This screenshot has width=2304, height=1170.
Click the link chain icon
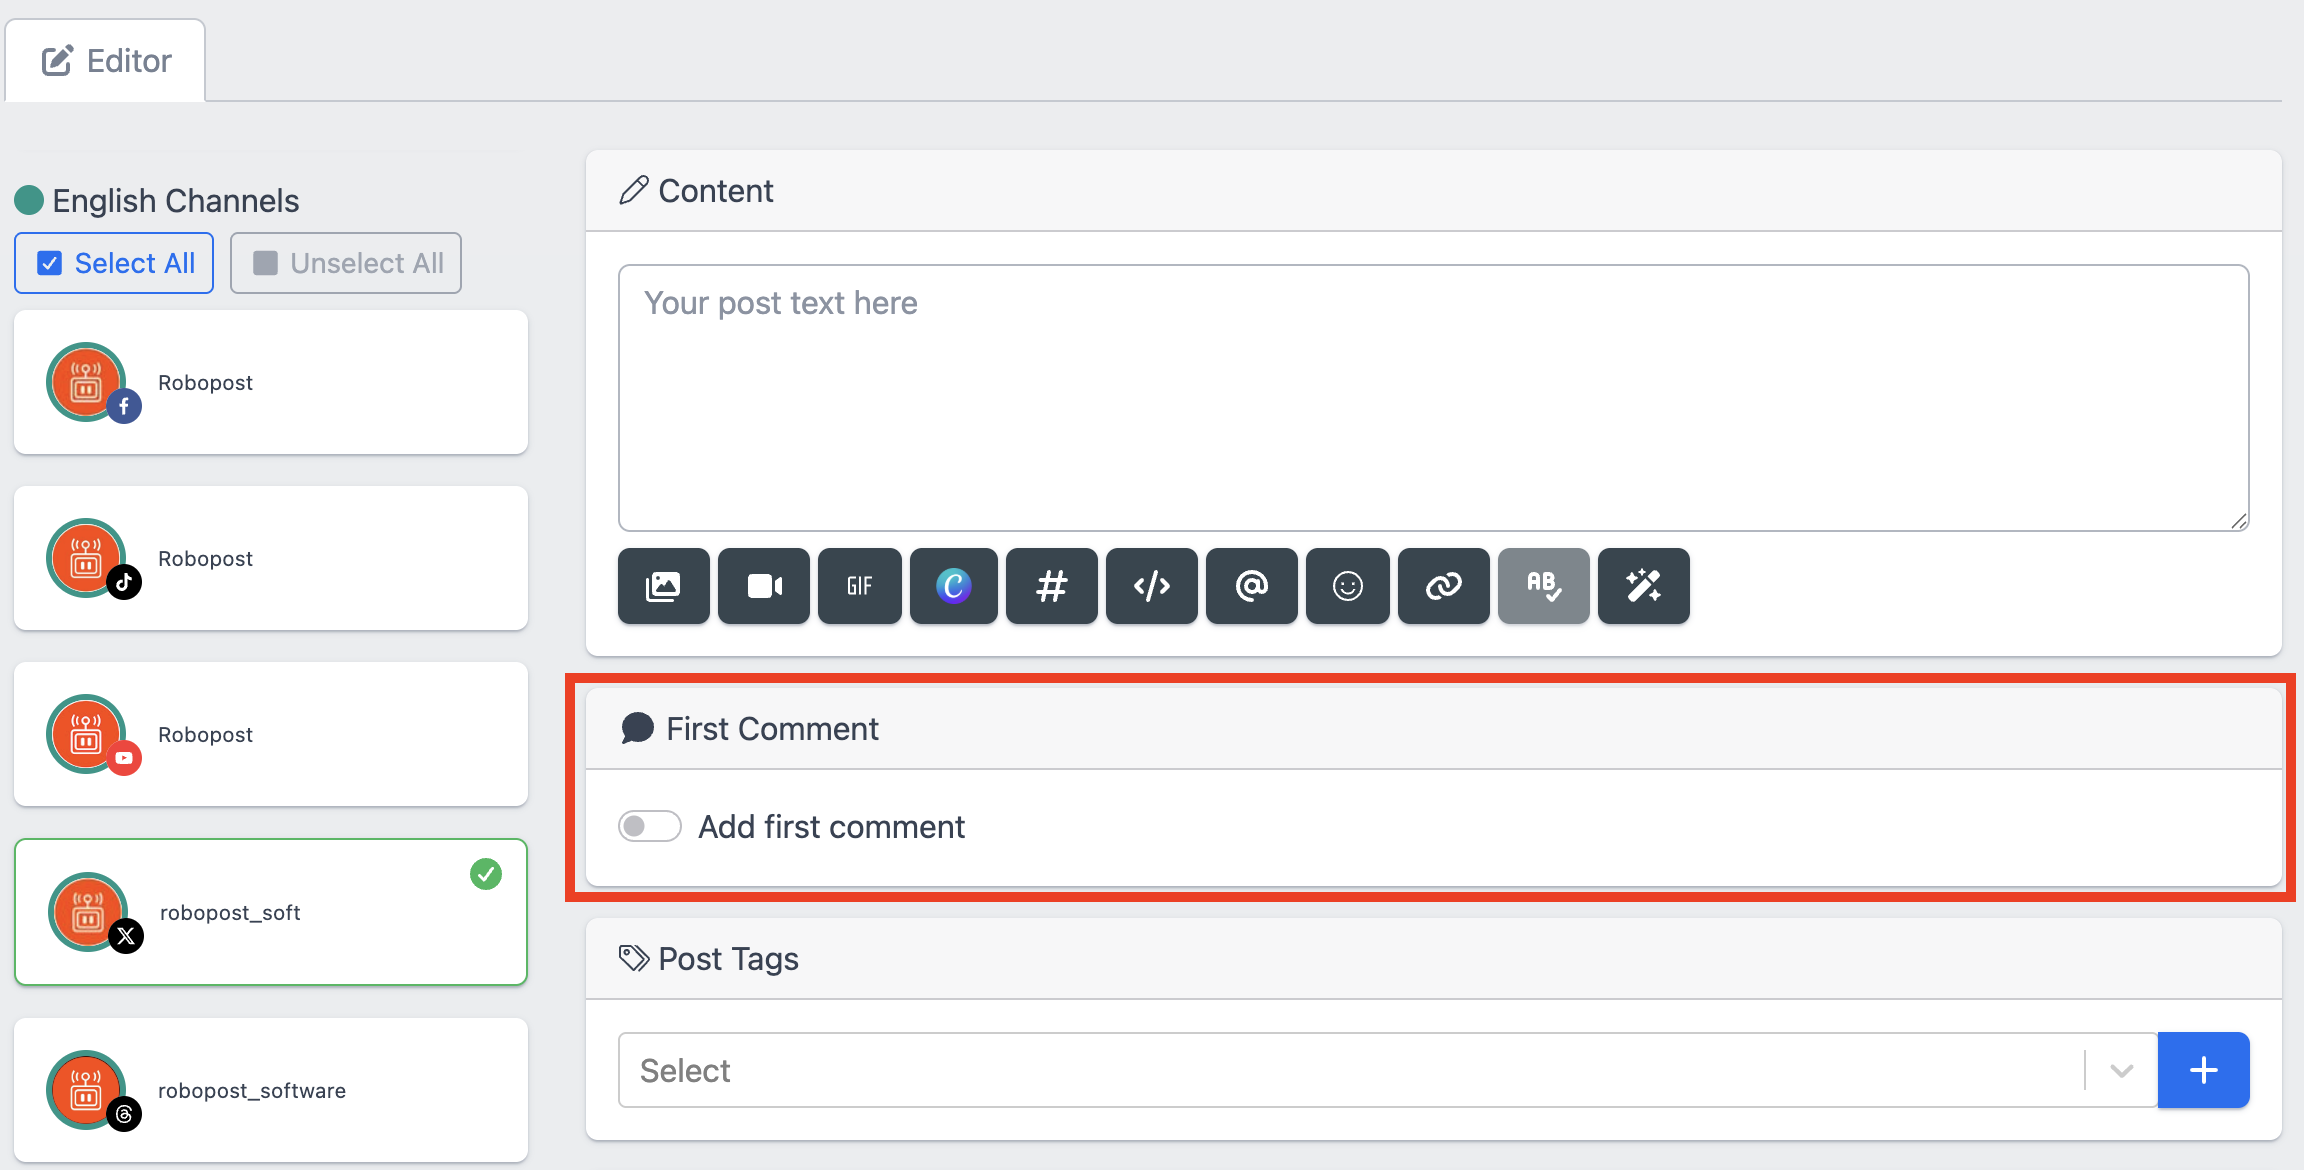(1444, 586)
